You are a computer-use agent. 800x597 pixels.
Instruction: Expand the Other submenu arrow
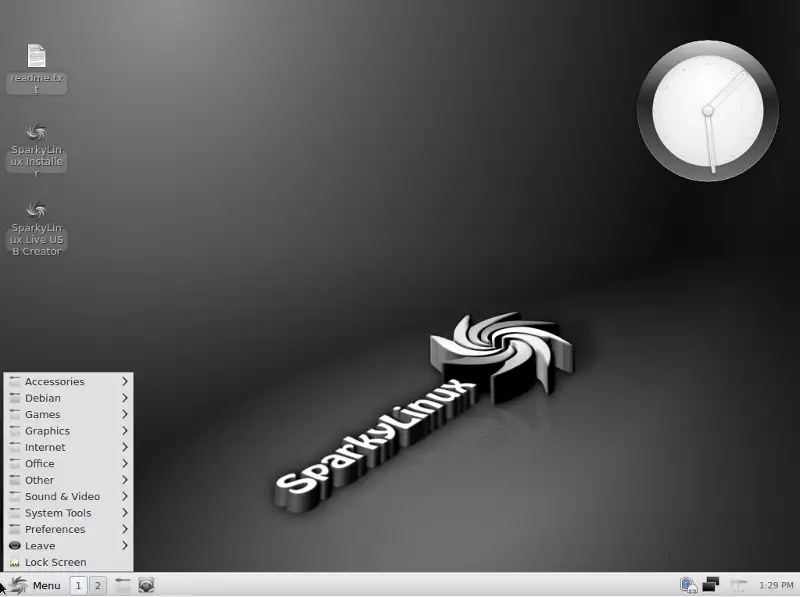[124, 480]
